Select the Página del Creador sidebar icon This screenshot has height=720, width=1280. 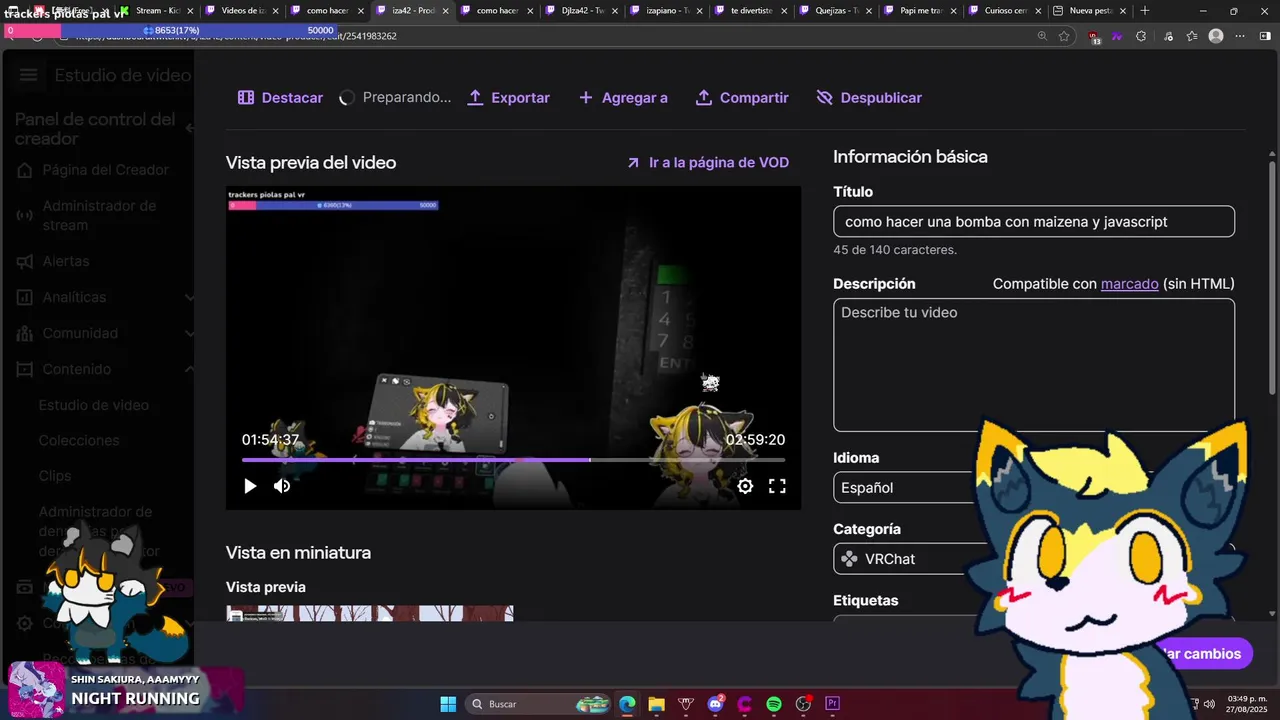[x=25, y=170]
